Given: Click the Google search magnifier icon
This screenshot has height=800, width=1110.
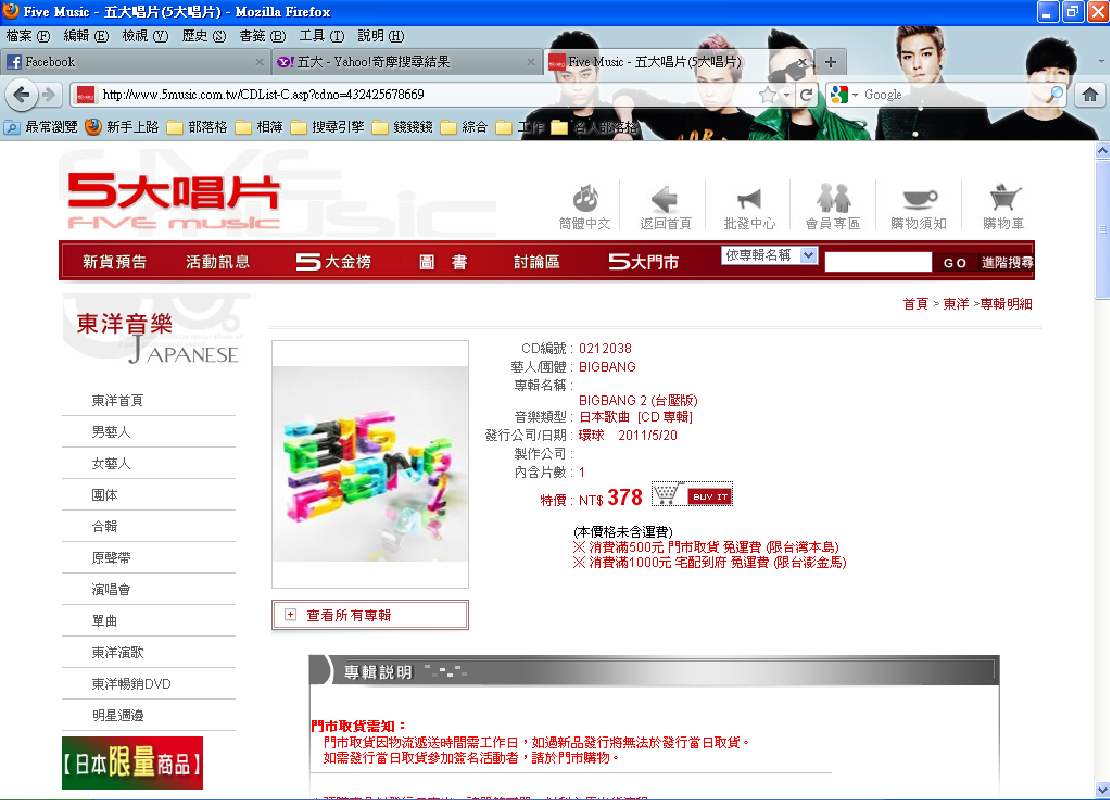Looking at the screenshot, I should 1055,94.
